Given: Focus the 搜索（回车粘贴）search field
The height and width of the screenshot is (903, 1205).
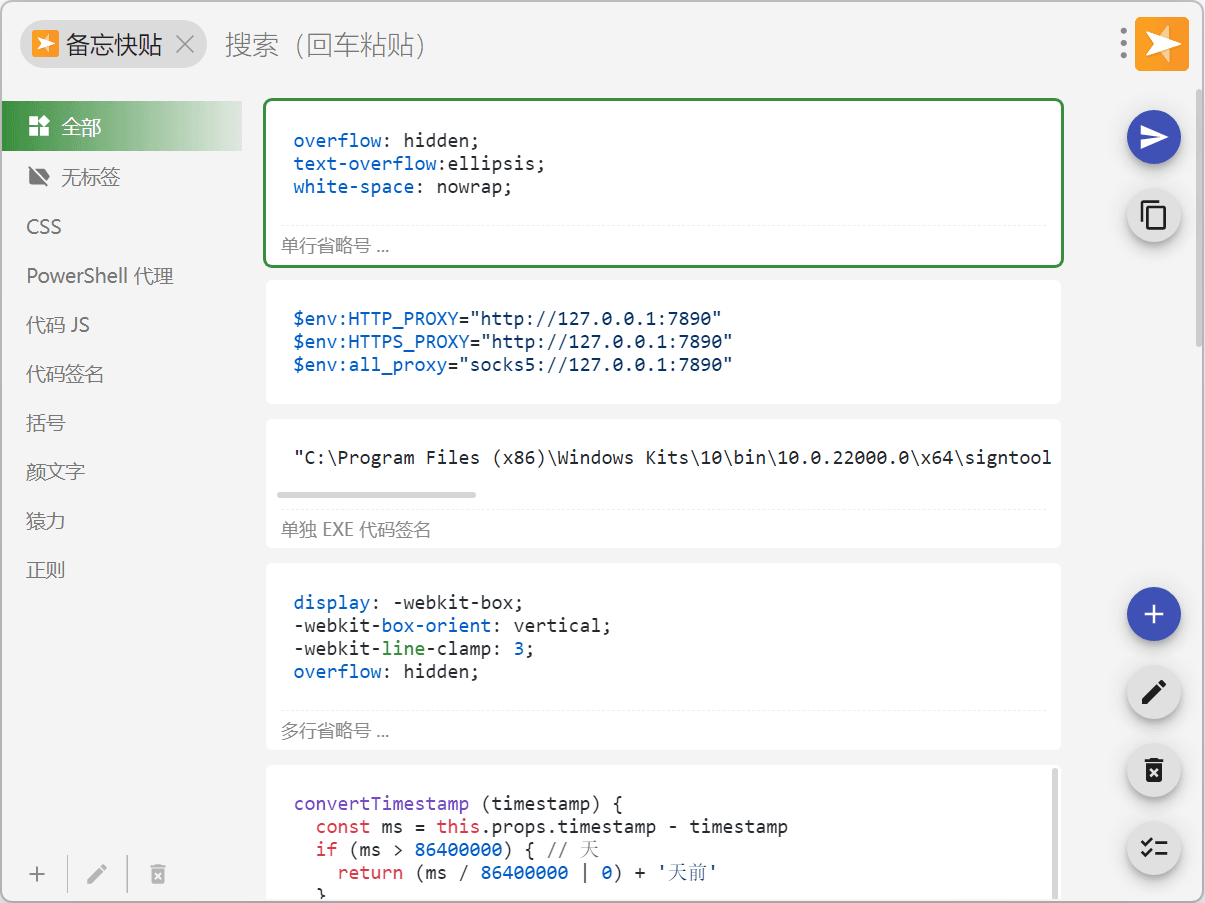Looking at the screenshot, I should [660, 45].
